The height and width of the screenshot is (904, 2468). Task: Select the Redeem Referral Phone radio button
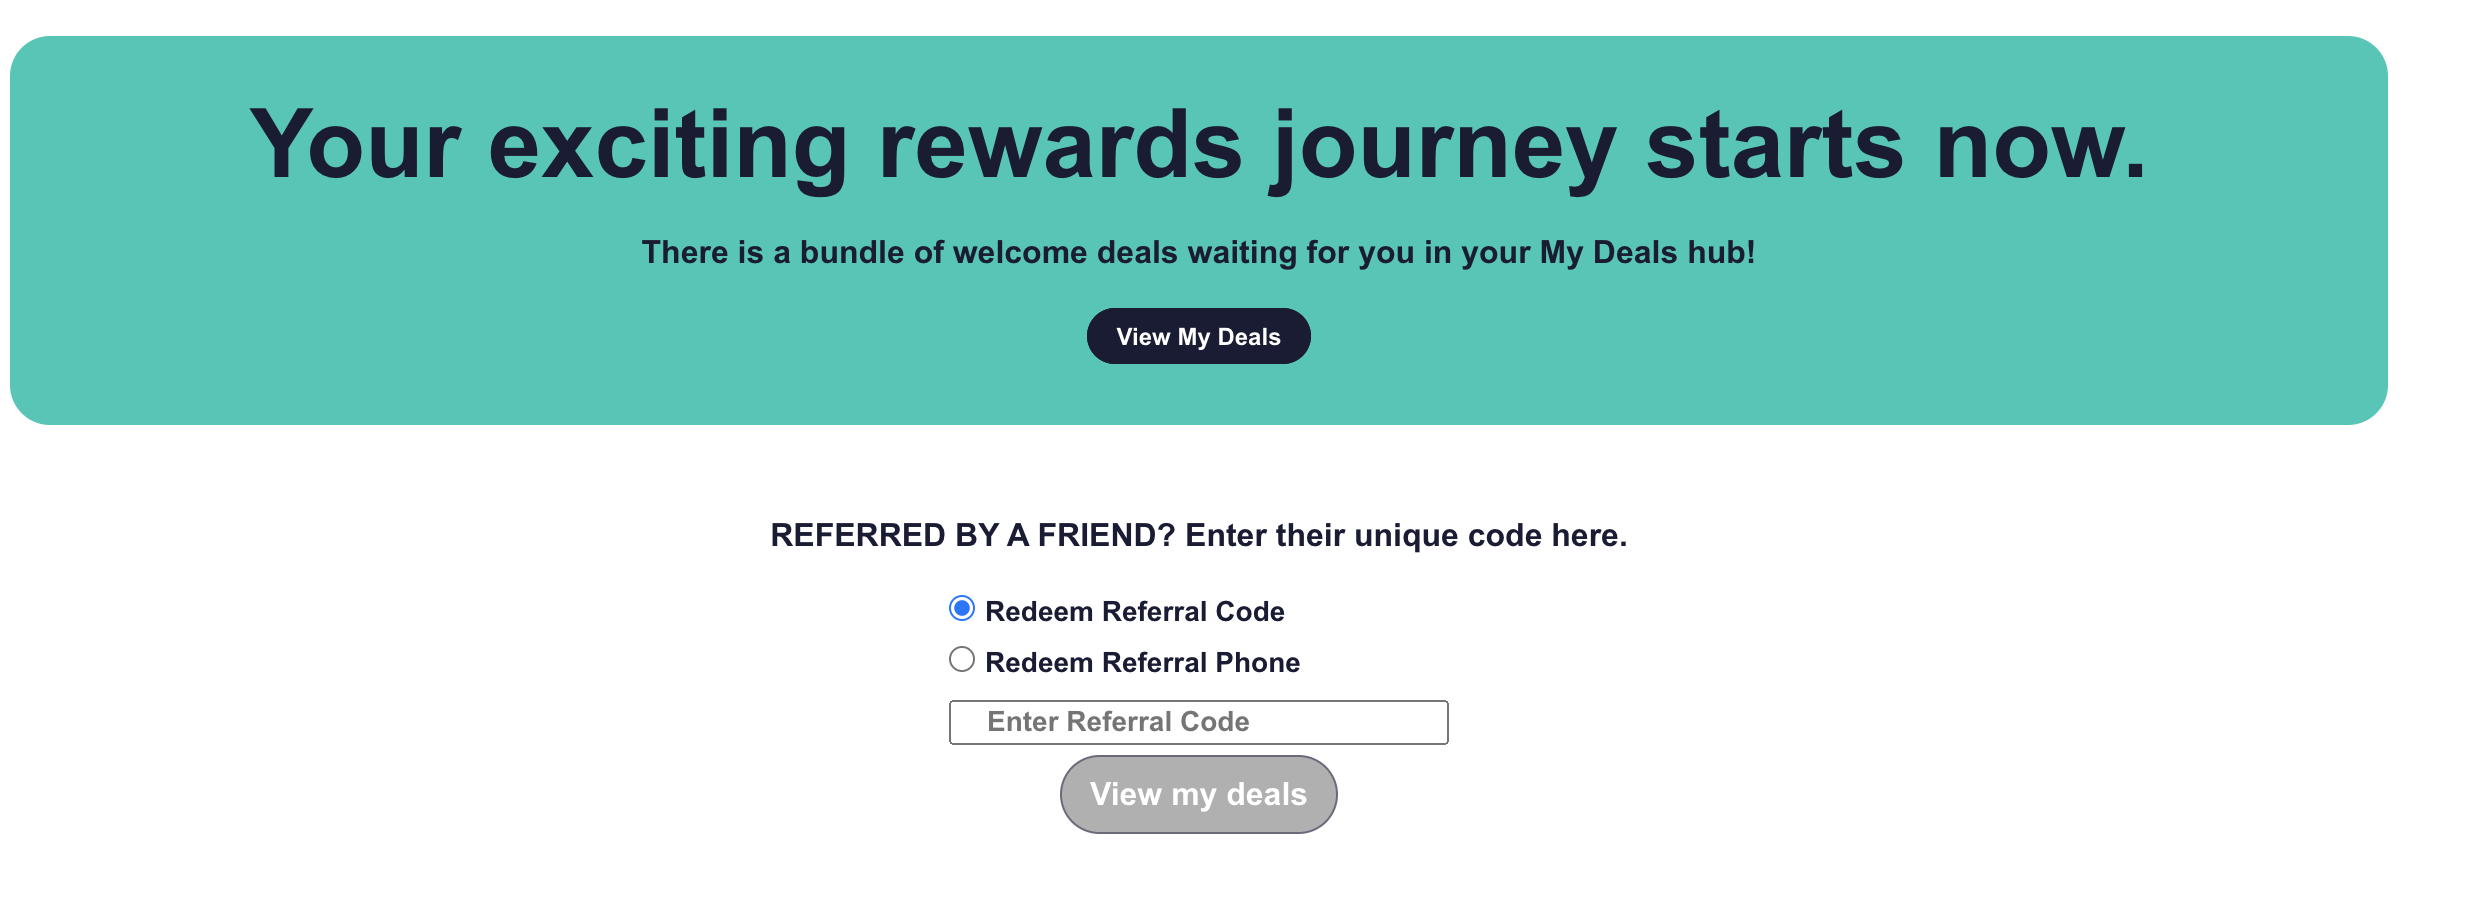click(x=962, y=659)
